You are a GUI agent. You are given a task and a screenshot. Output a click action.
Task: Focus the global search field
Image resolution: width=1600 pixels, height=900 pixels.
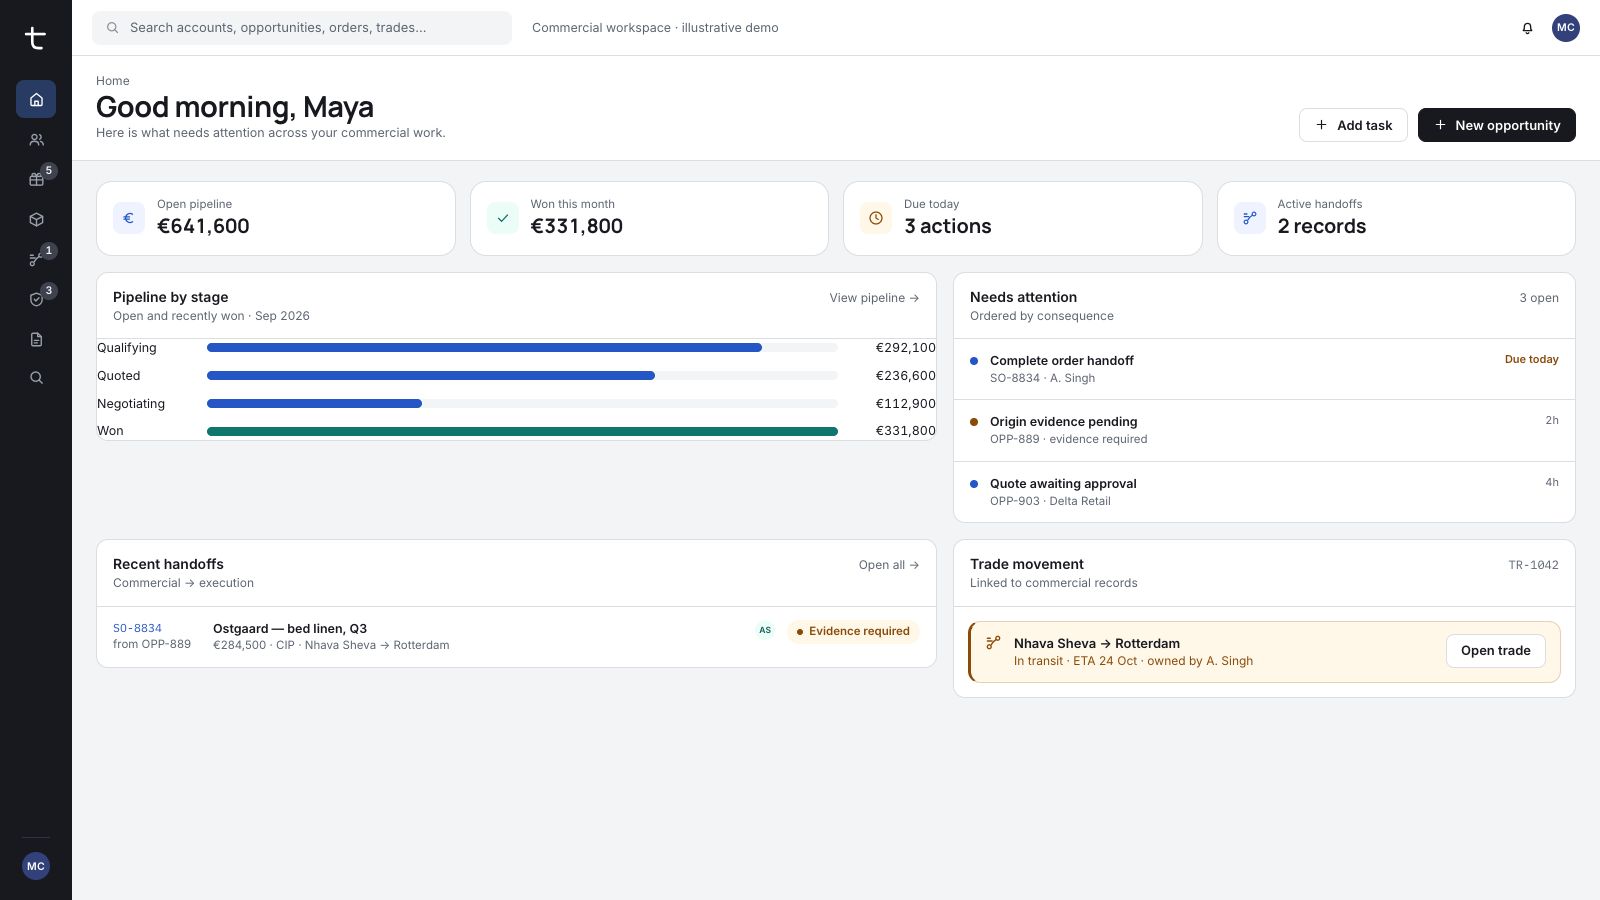click(302, 28)
